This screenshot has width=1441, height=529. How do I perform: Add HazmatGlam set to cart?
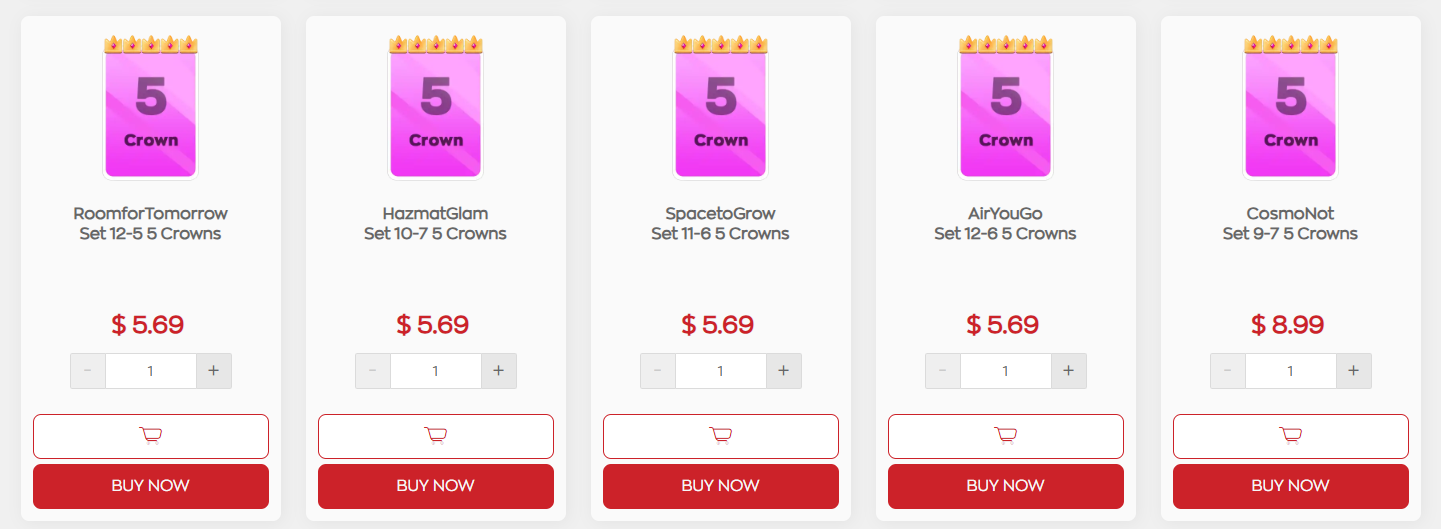436,436
